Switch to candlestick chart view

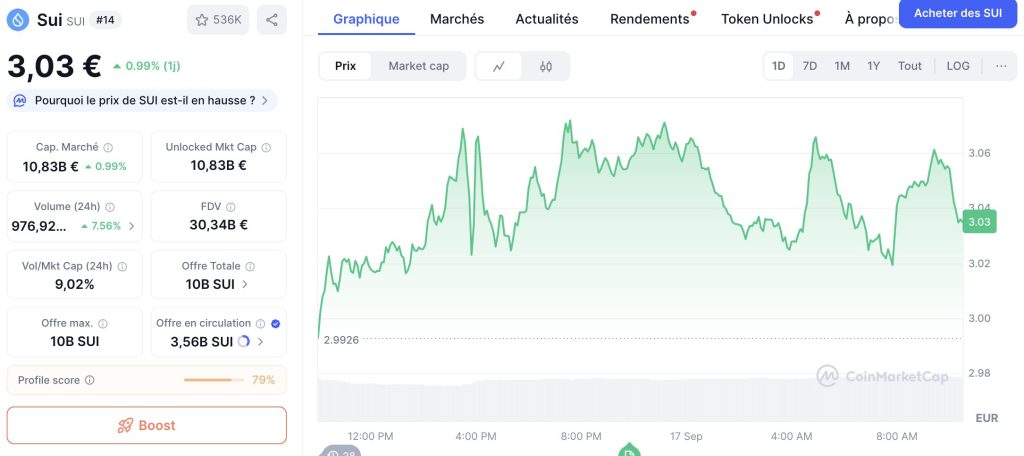pos(546,66)
